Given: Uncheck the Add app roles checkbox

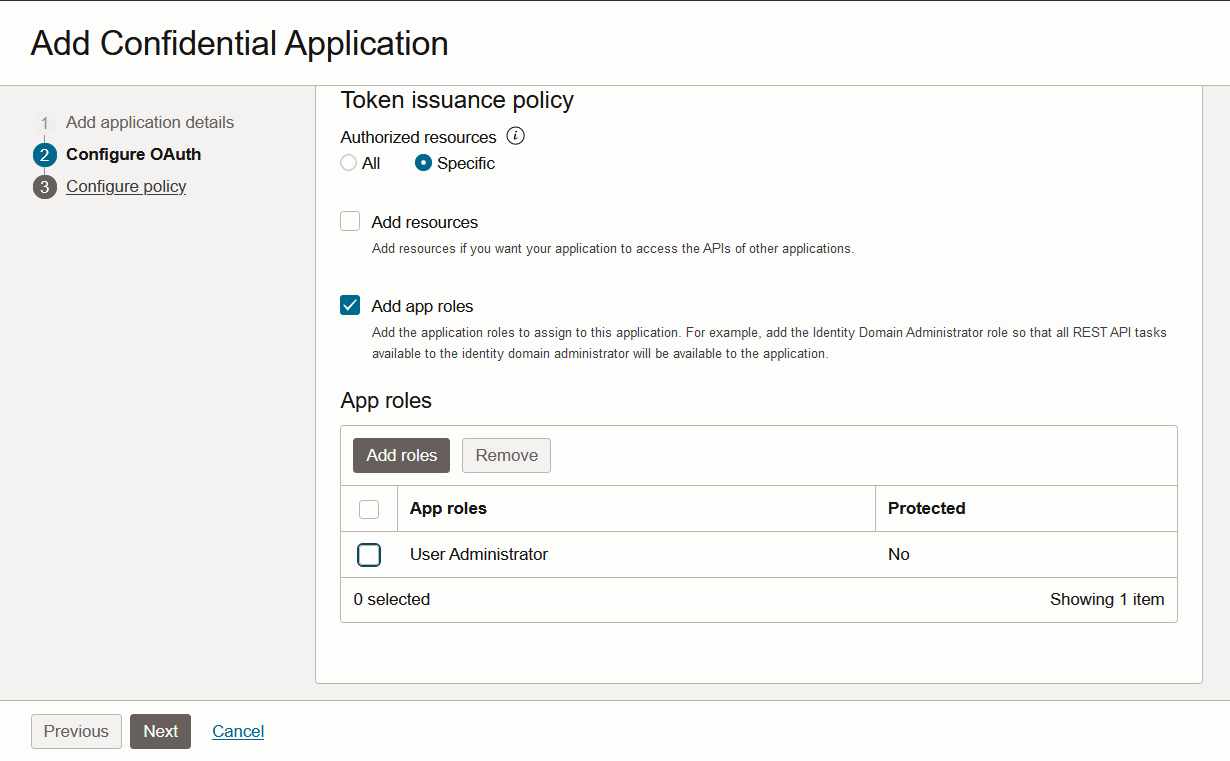Looking at the screenshot, I should pos(350,306).
